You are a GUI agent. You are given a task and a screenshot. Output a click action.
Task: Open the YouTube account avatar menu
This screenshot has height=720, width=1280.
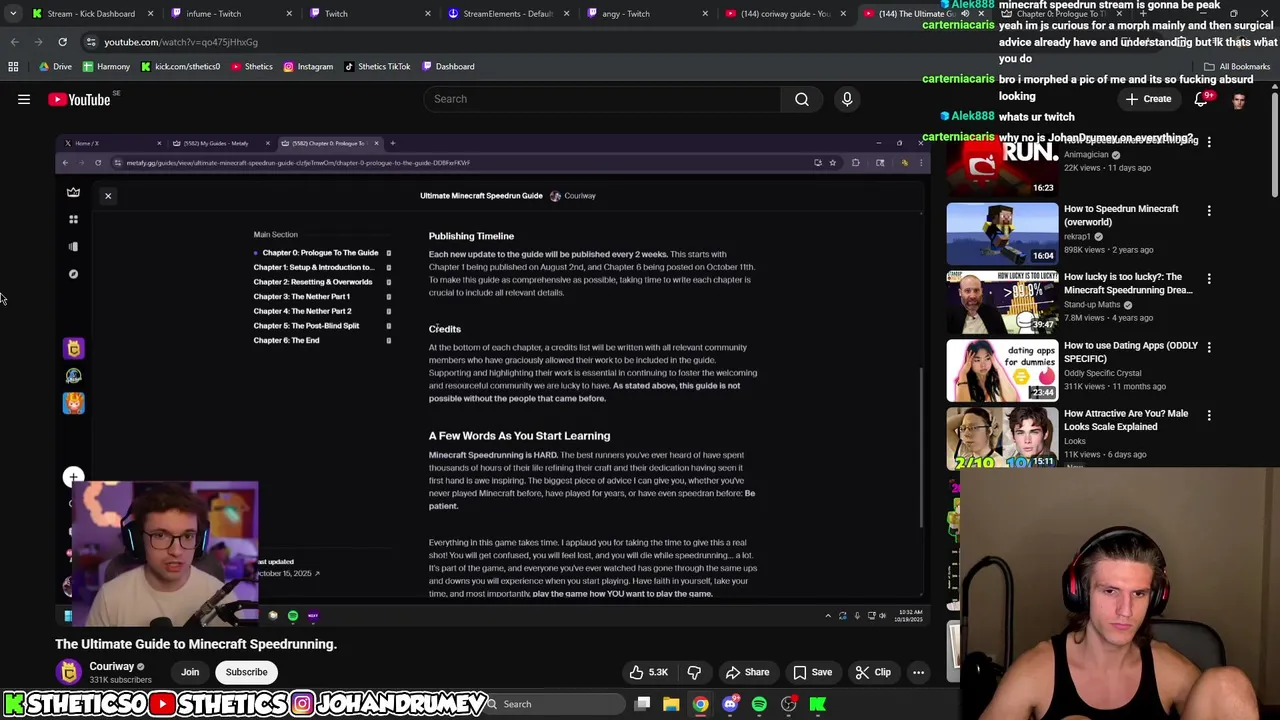pyautogui.click(x=1239, y=100)
